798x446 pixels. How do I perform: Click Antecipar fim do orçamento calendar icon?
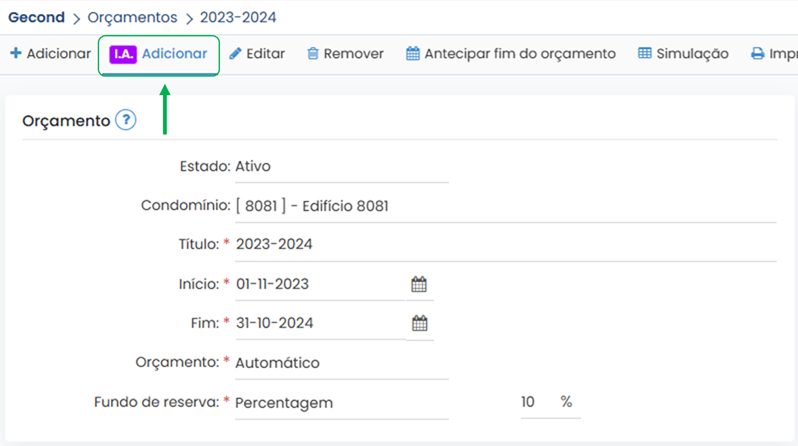coord(412,54)
